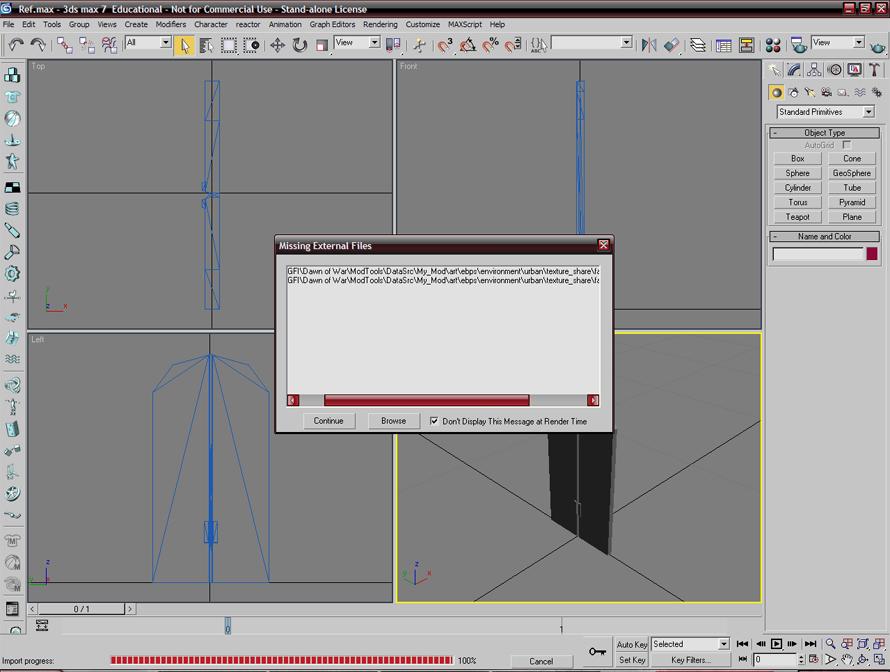890x672 pixels.
Task: Switch to the Utilities hammer tab
Action: pyautogui.click(x=874, y=70)
